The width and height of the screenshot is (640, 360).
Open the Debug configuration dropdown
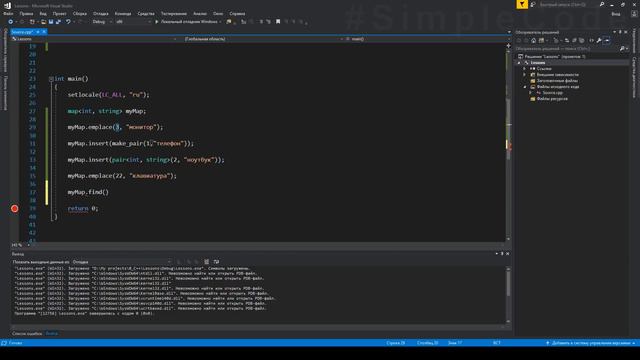[x=102, y=22]
